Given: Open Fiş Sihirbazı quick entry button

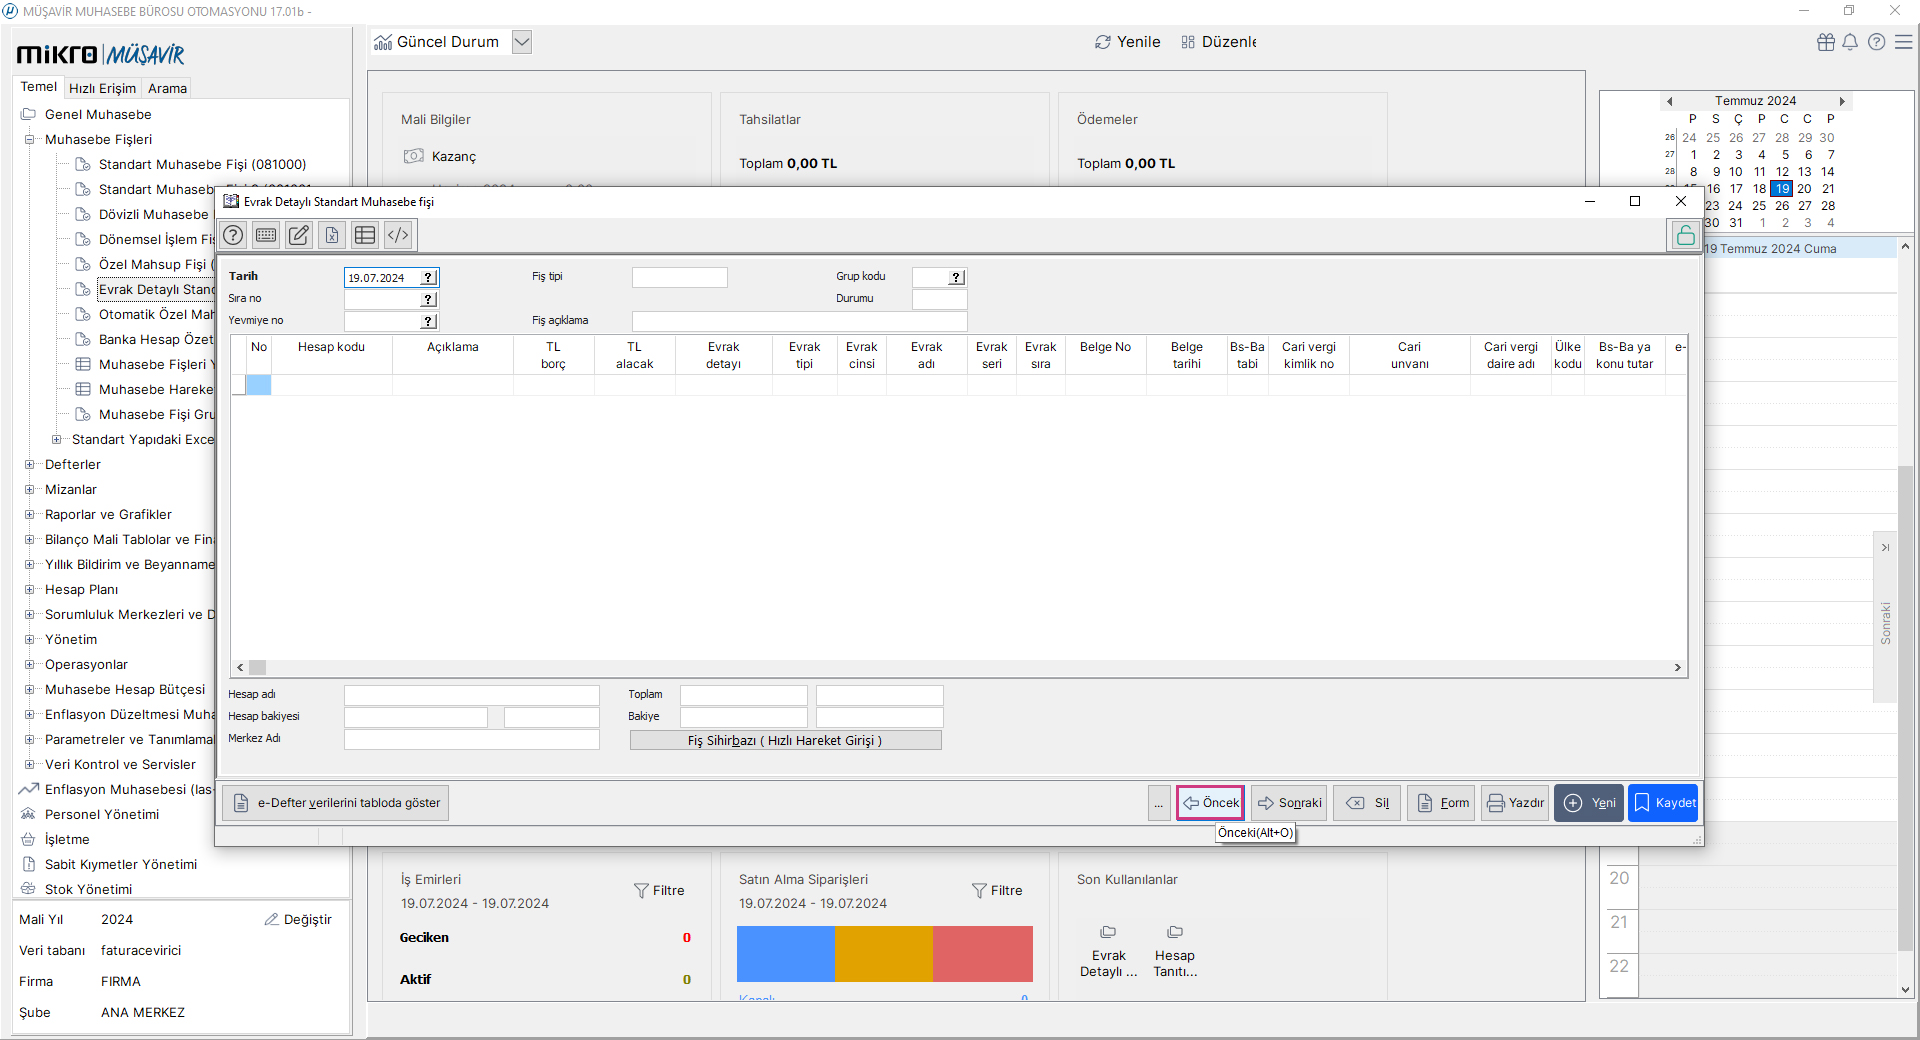Looking at the screenshot, I should (785, 740).
